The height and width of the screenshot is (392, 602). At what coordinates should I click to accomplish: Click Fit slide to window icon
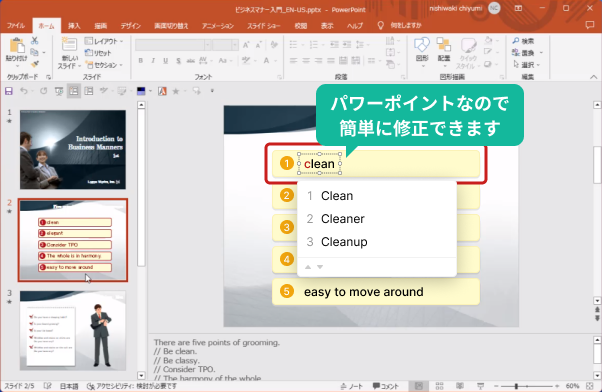590,386
